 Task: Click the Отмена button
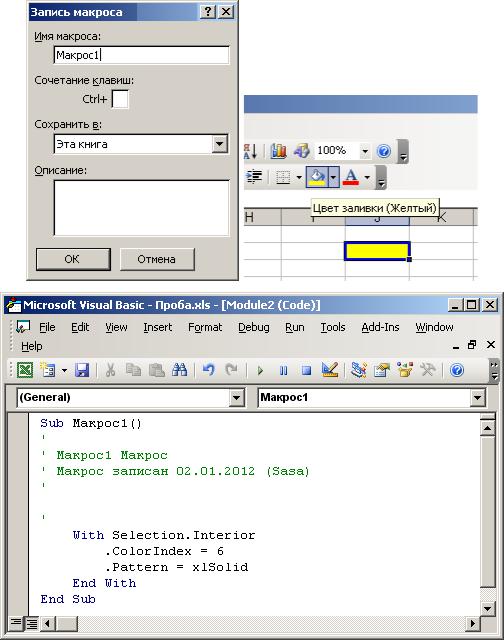click(x=157, y=259)
